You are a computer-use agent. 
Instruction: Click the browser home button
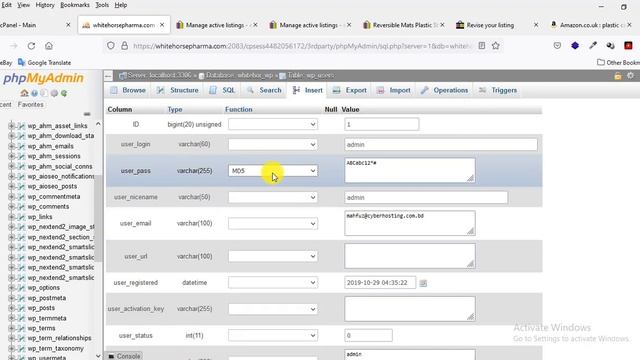point(49,46)
